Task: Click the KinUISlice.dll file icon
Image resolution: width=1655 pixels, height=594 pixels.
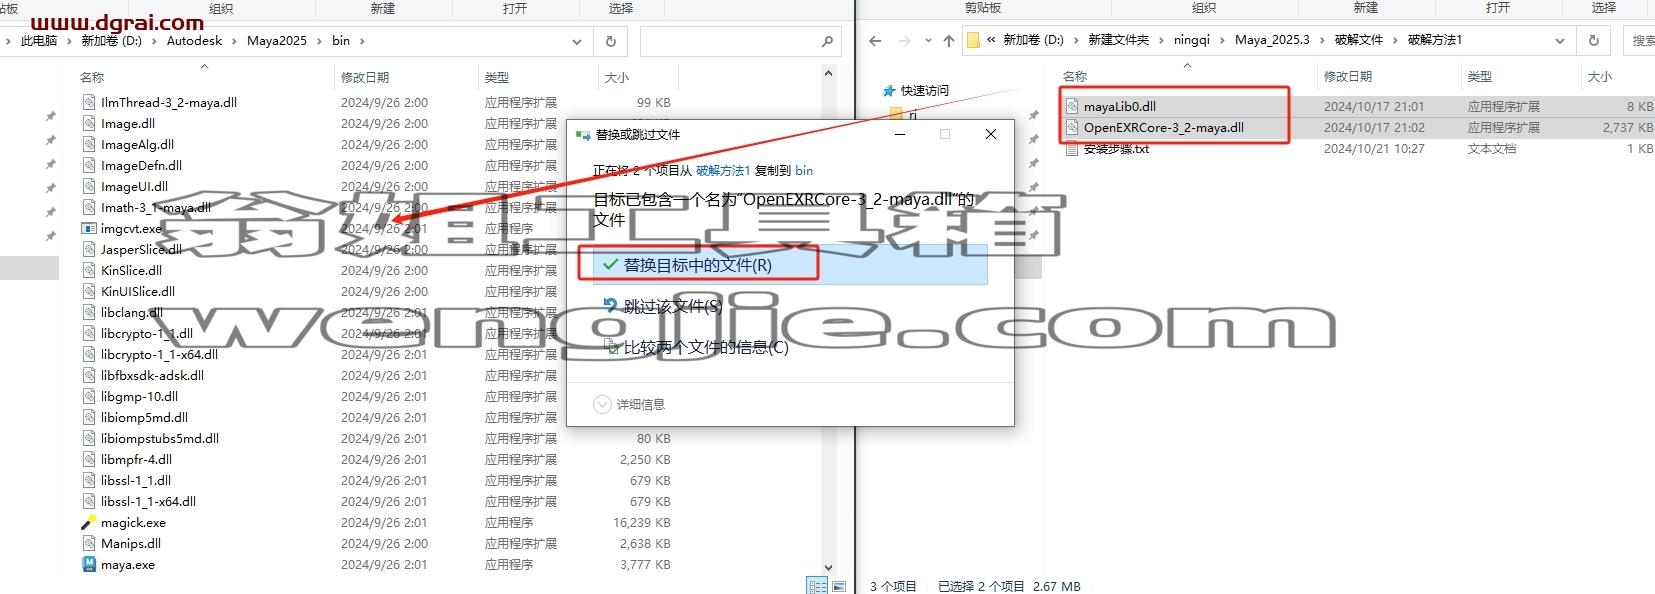Action: click(89, 291)
